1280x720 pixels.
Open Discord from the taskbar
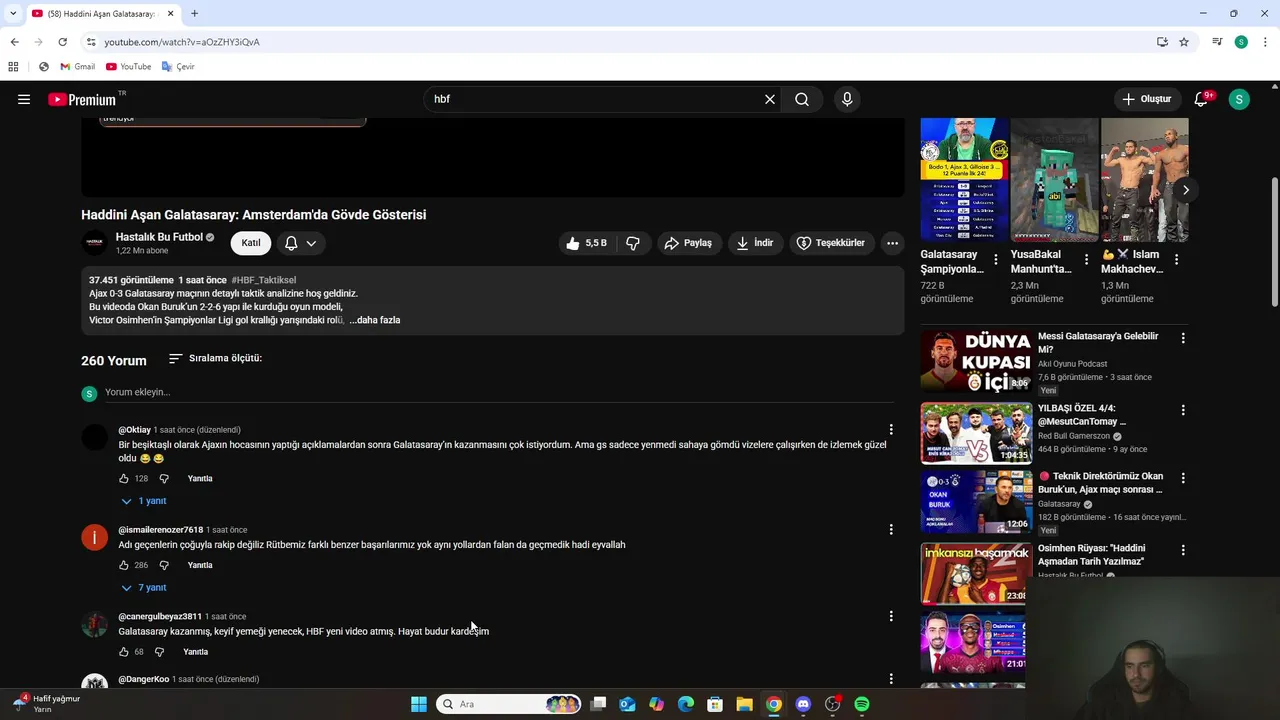pos(803,704)
